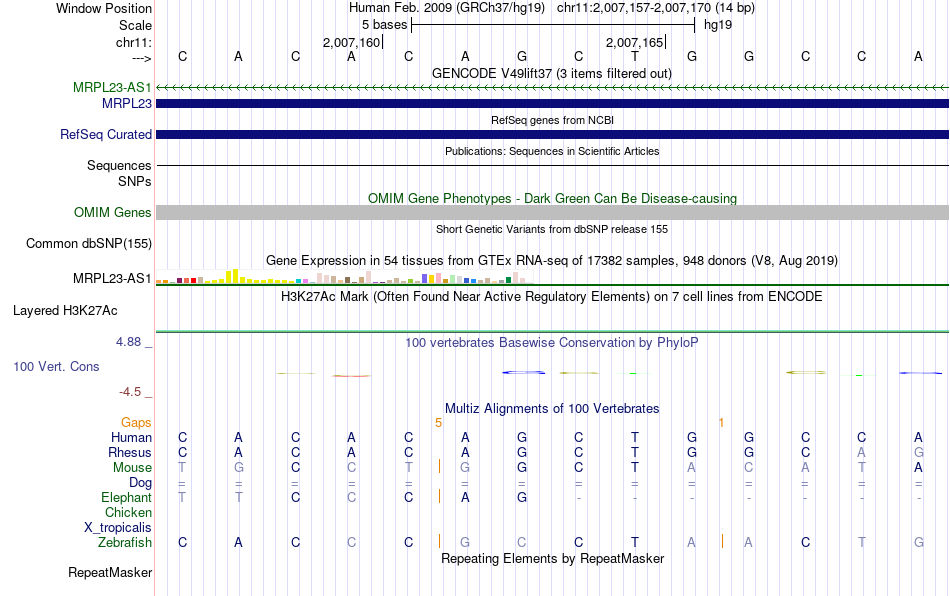This screenshot has height=596, width=950.
Task: Click the Human species row label
Action: [131, 437]
